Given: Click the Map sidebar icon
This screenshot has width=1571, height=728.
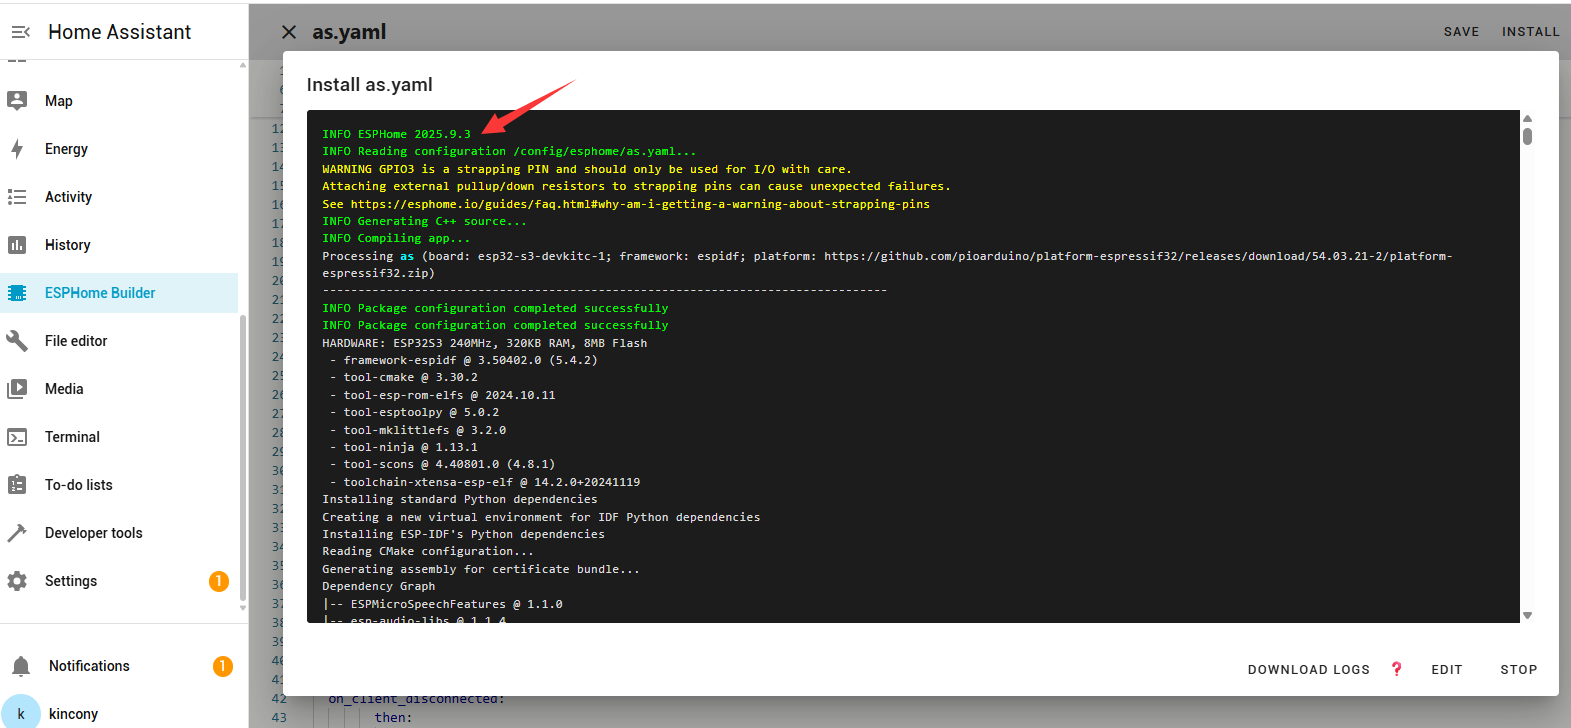Looking at the screenshot, I should [17, 100].
